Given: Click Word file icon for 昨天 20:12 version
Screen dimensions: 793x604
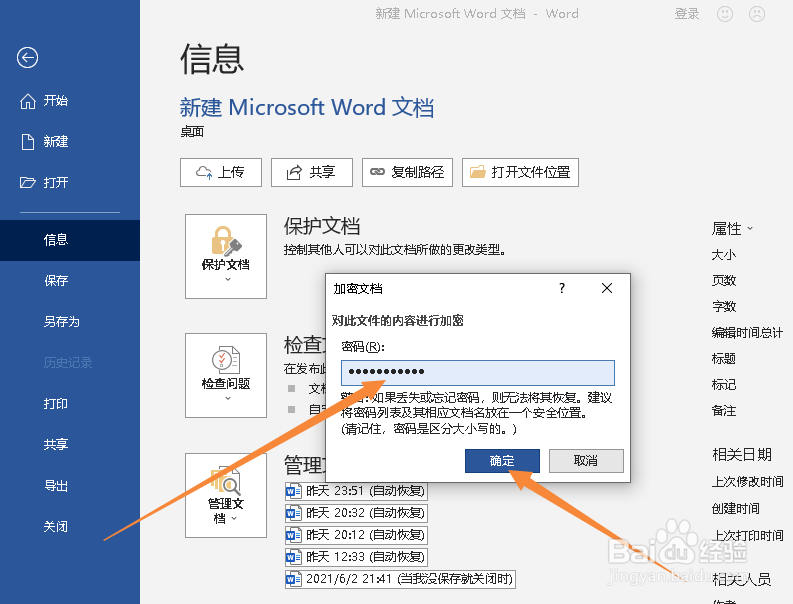Looking at the screenshot, I should click(x=293, y=535).
